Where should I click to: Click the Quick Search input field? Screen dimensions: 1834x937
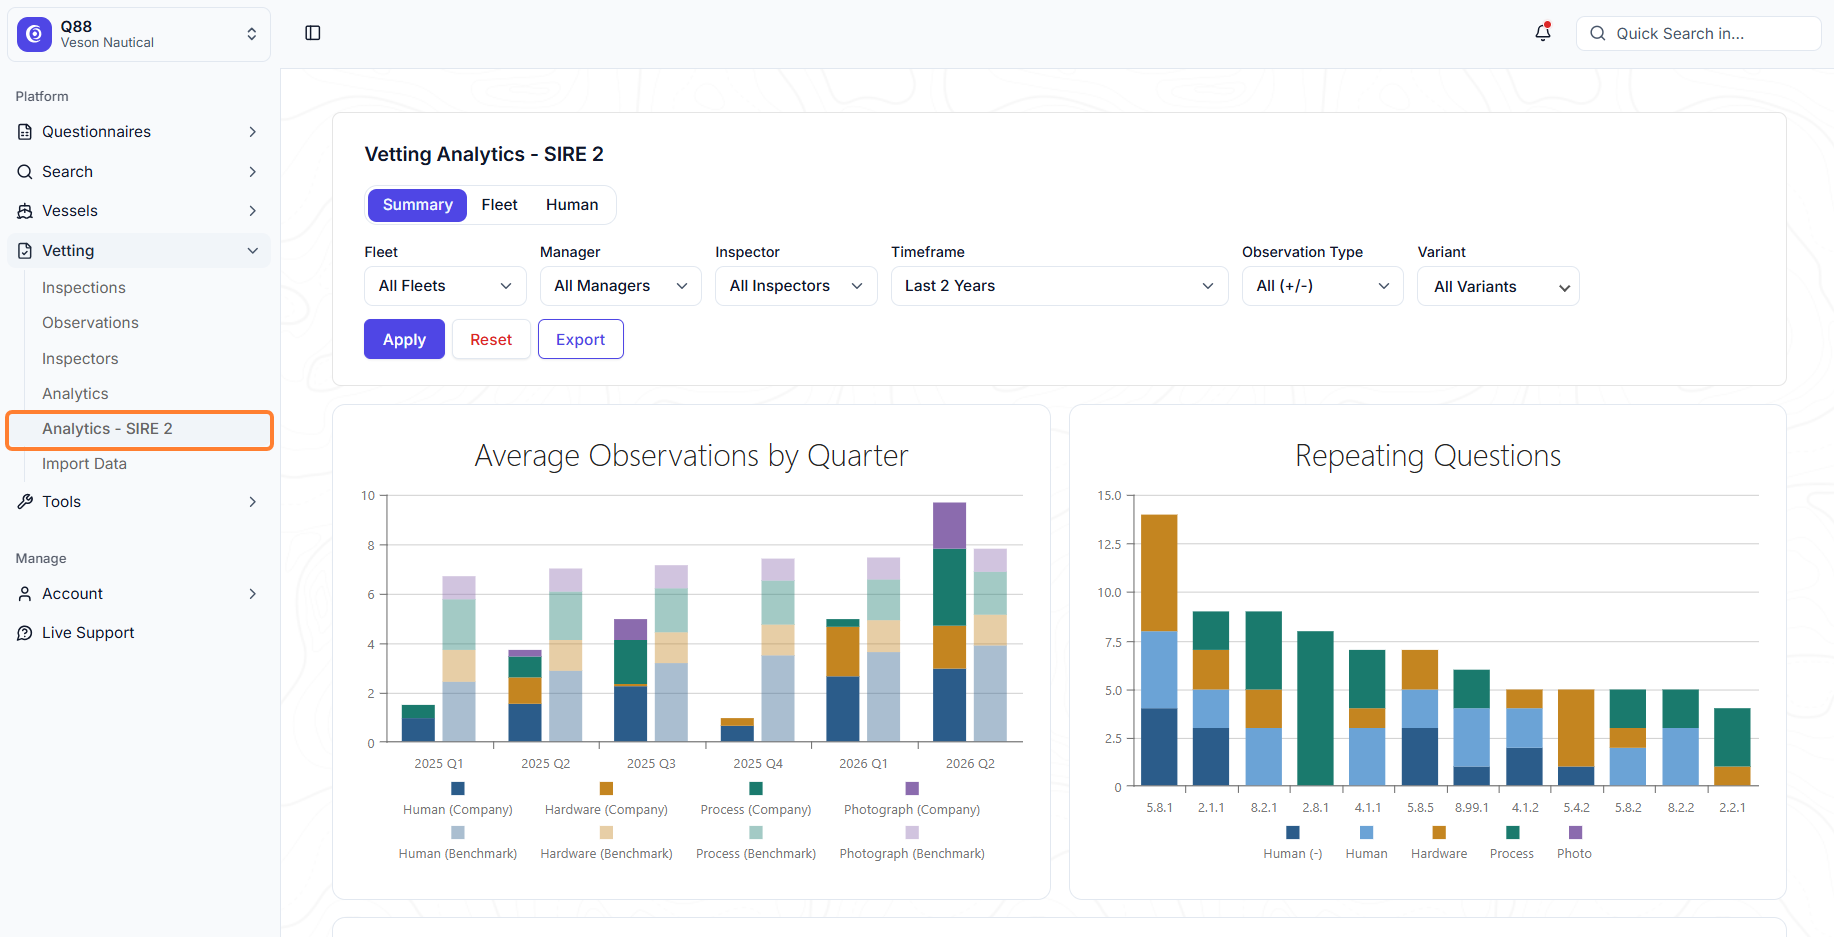click(1698, 33)
